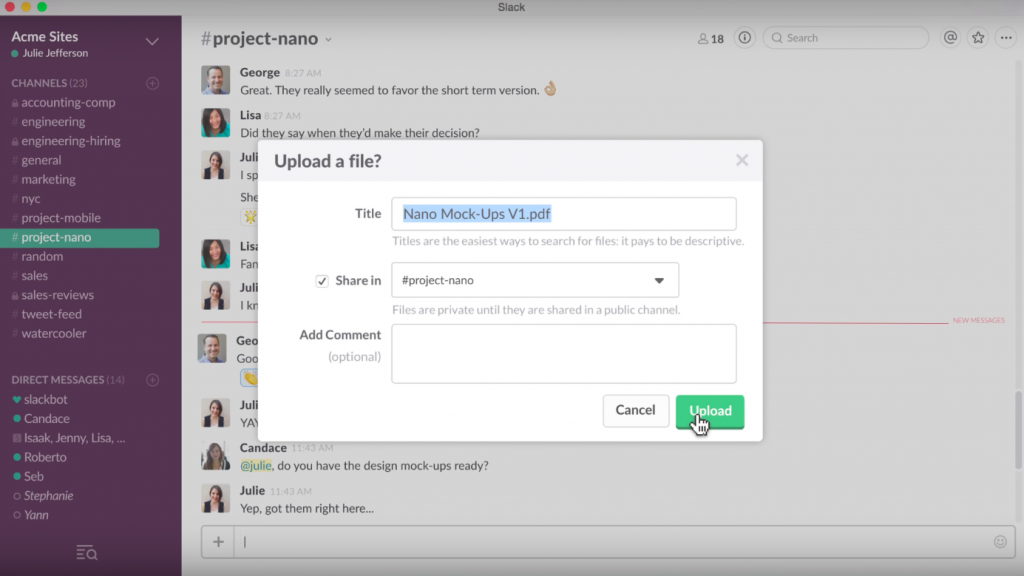
Task: Uncheck the Share in checkbox
Action: click(x=322, y=281)
